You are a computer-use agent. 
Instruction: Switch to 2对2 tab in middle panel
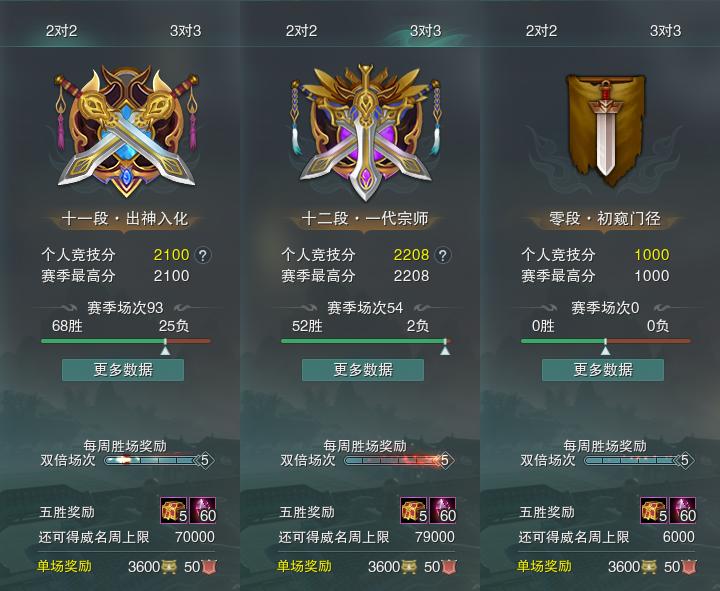301,31
